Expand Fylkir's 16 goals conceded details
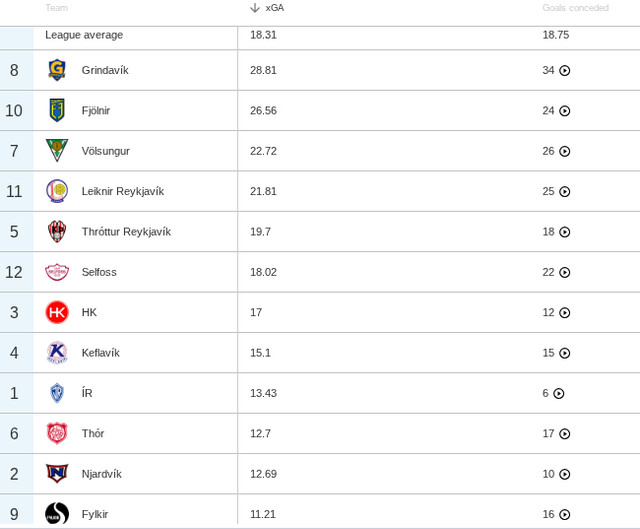 [565, 515]
